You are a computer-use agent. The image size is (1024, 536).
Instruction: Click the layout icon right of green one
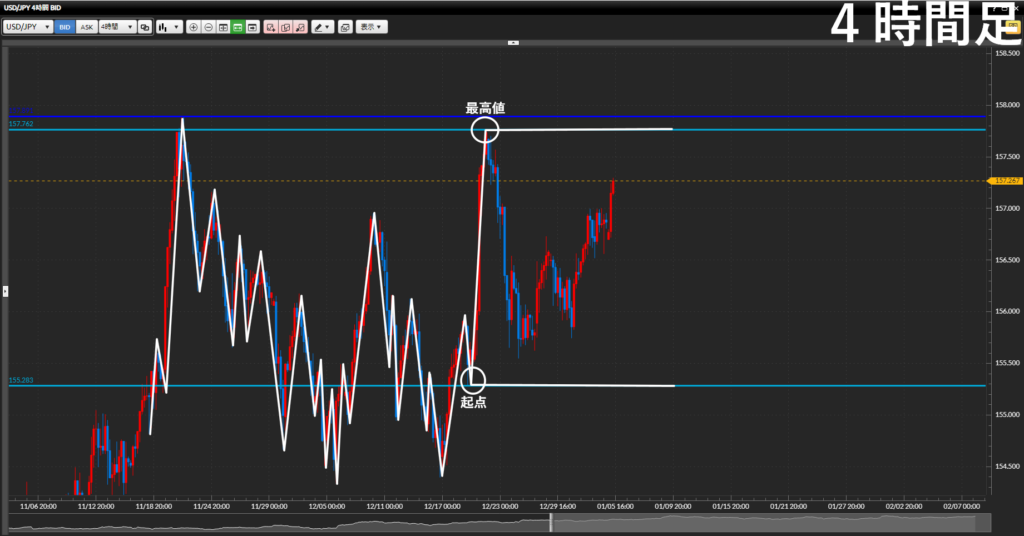click(x=253, y=27)
